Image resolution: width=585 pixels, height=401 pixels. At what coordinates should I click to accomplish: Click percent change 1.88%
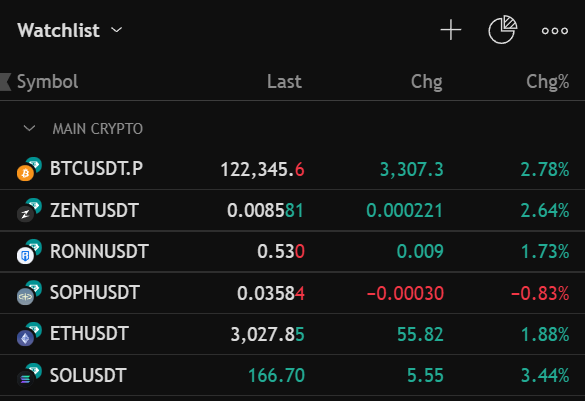pos(545,334)
